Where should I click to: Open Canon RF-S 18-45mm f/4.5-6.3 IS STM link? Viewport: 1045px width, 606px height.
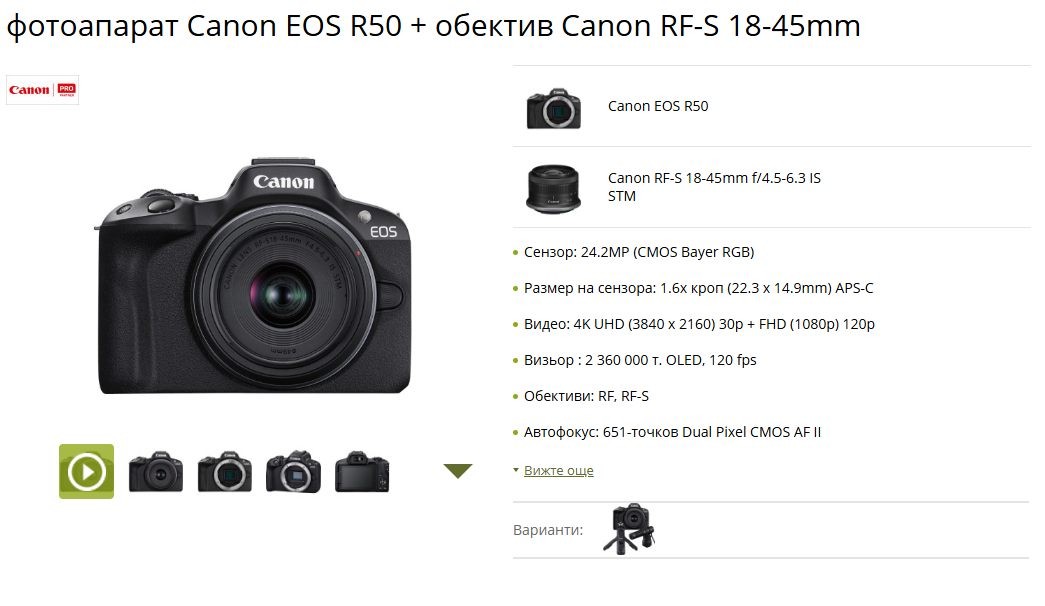pos(714,187)
